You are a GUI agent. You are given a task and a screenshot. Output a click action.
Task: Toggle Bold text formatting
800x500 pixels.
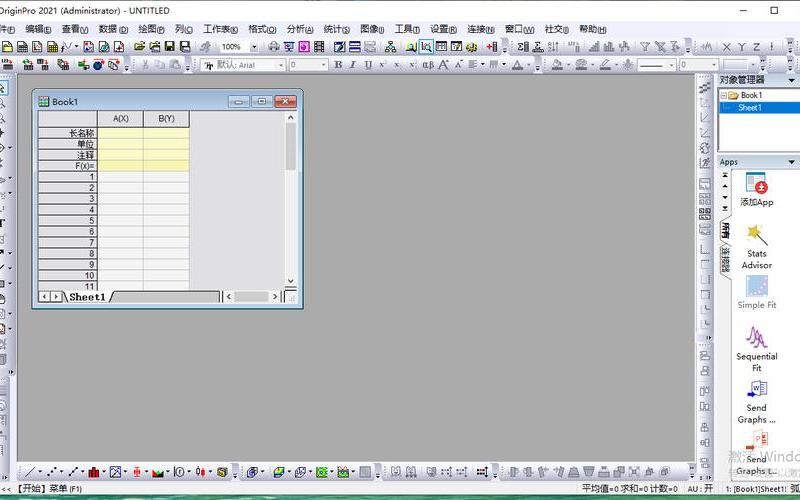(338, 65)
